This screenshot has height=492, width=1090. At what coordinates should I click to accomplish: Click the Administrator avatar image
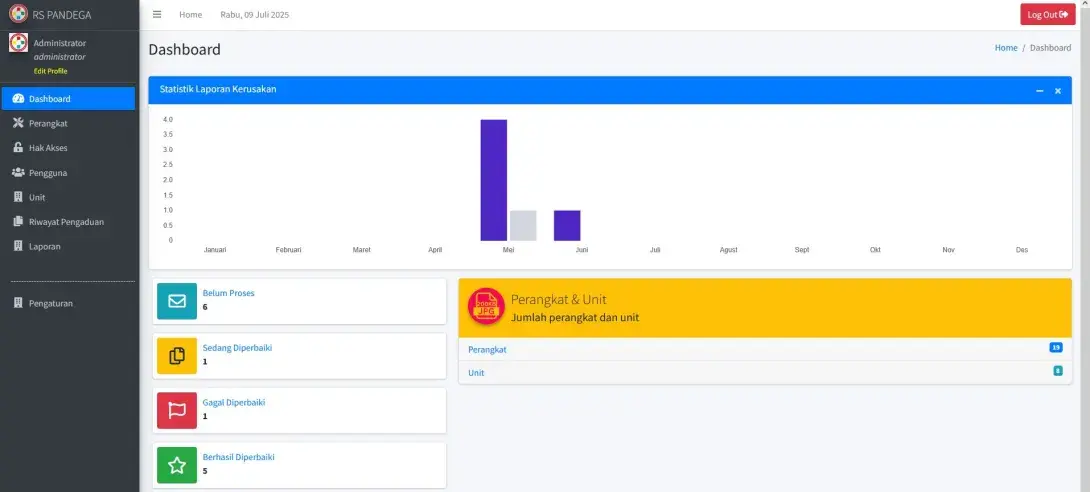pyautogui.click(x=18, y=43)
